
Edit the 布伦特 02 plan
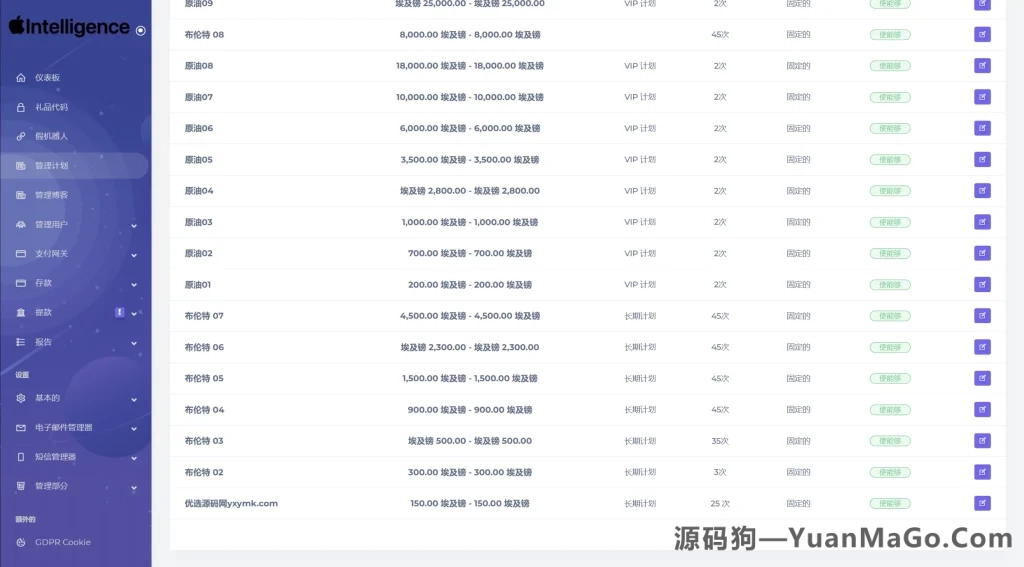[x=982, y=472]
